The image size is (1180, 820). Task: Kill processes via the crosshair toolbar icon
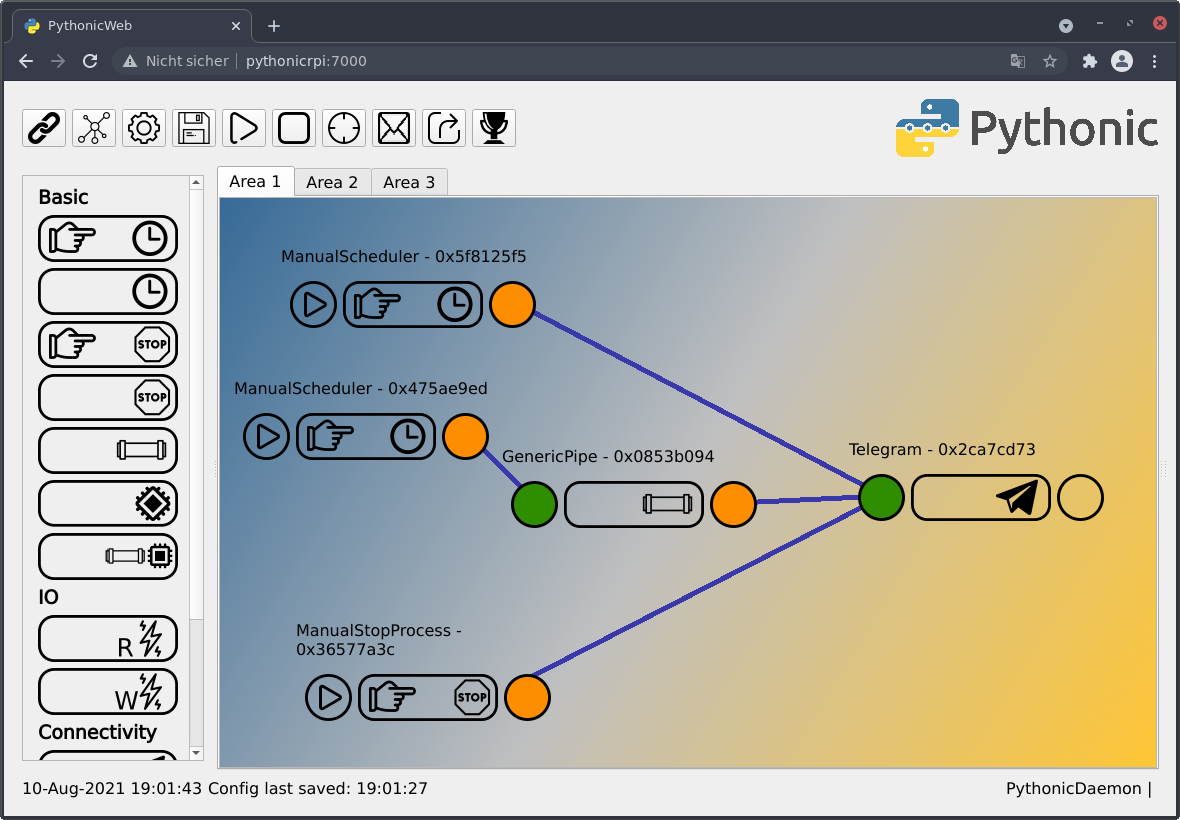point(343,128)
